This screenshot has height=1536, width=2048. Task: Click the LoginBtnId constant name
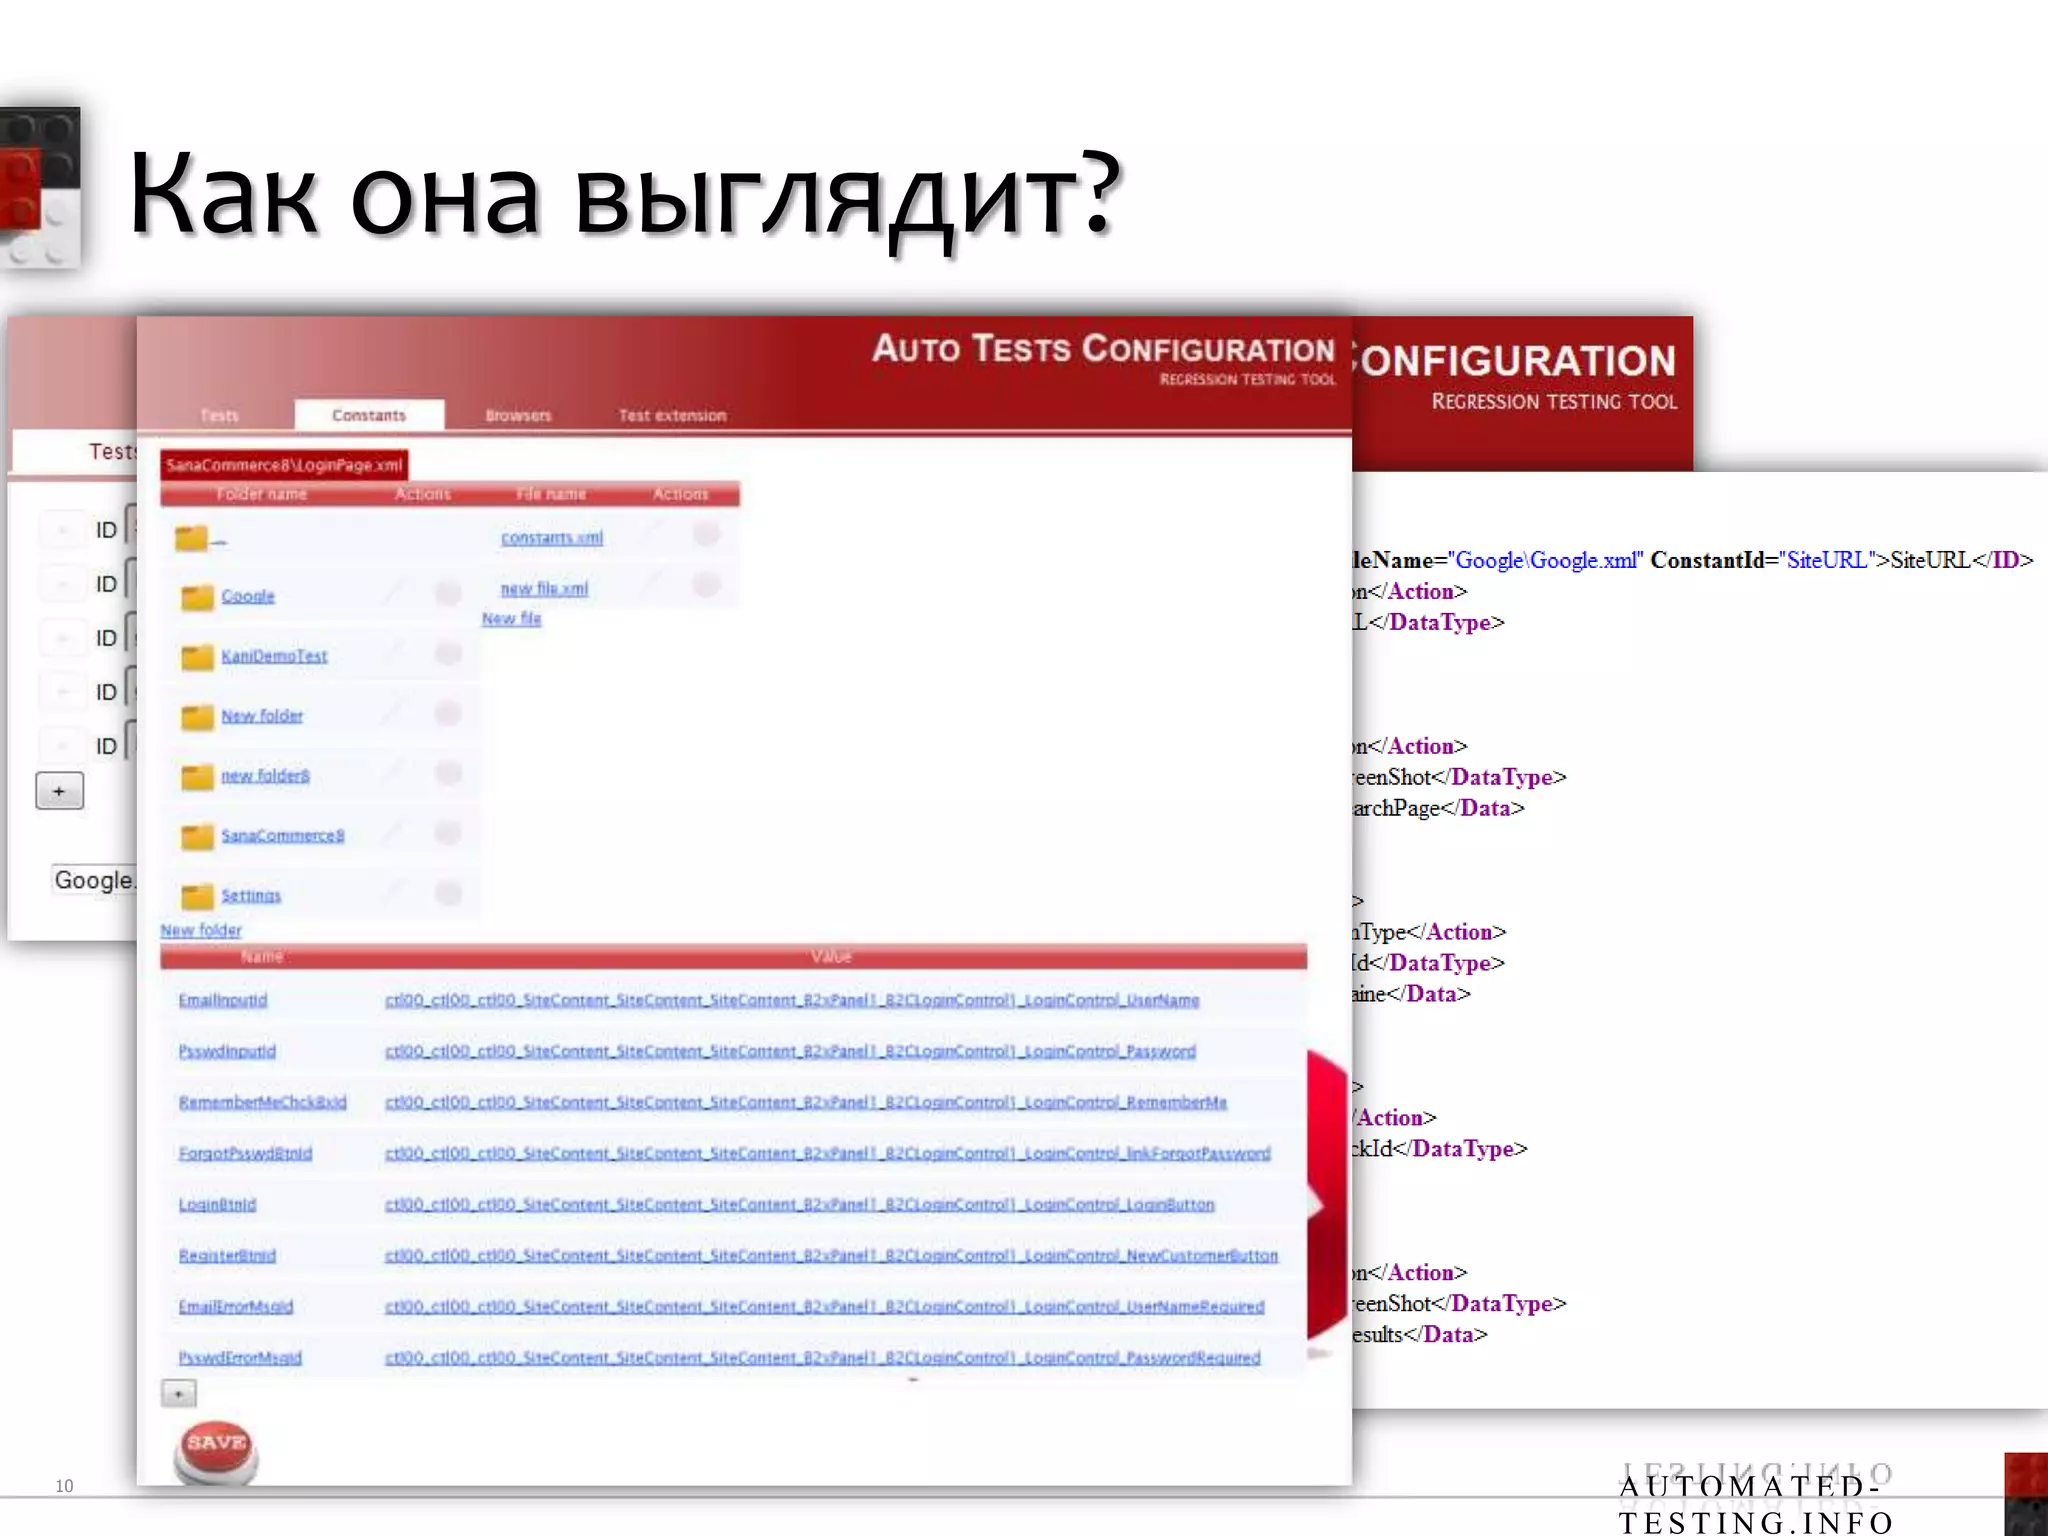pyautogui.click(x=217, y=1204)
